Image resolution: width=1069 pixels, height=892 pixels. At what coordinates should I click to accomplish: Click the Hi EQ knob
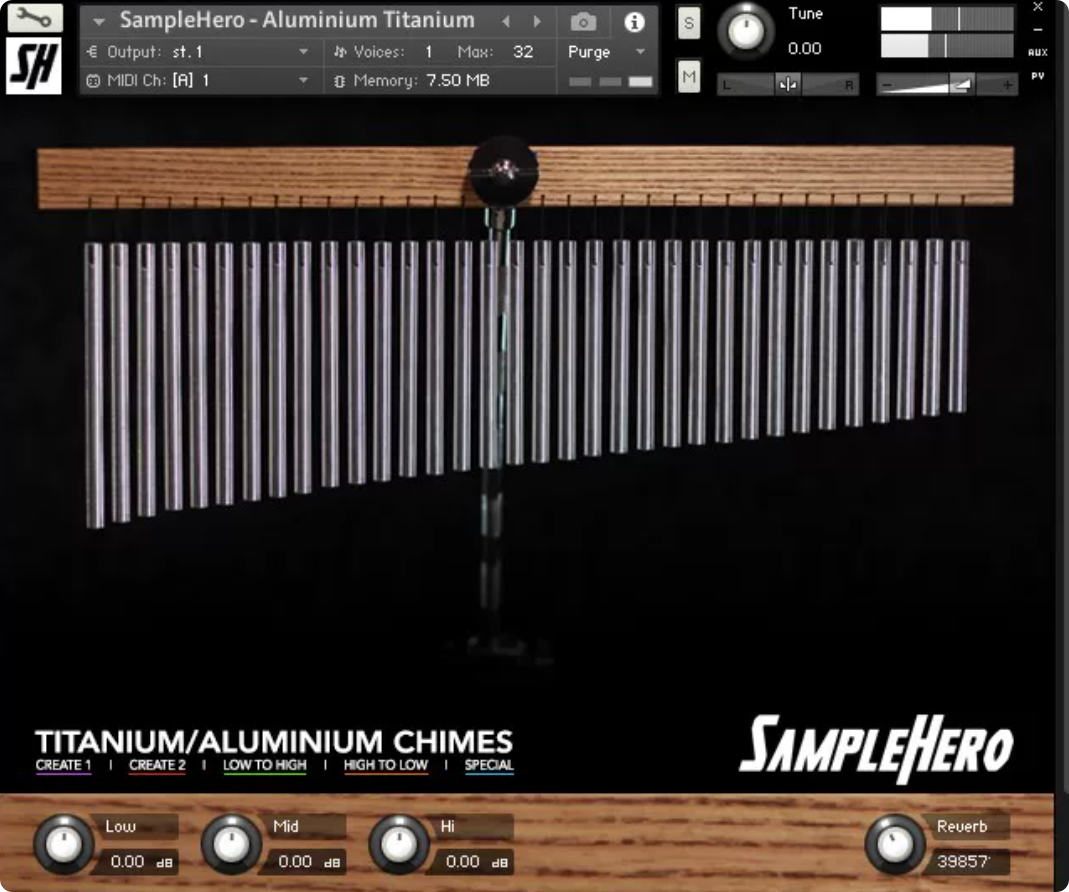[399, 844]
